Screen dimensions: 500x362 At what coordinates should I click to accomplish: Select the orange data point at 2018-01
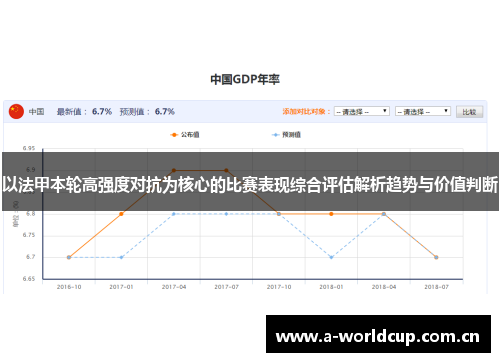[x=331, y=214]
